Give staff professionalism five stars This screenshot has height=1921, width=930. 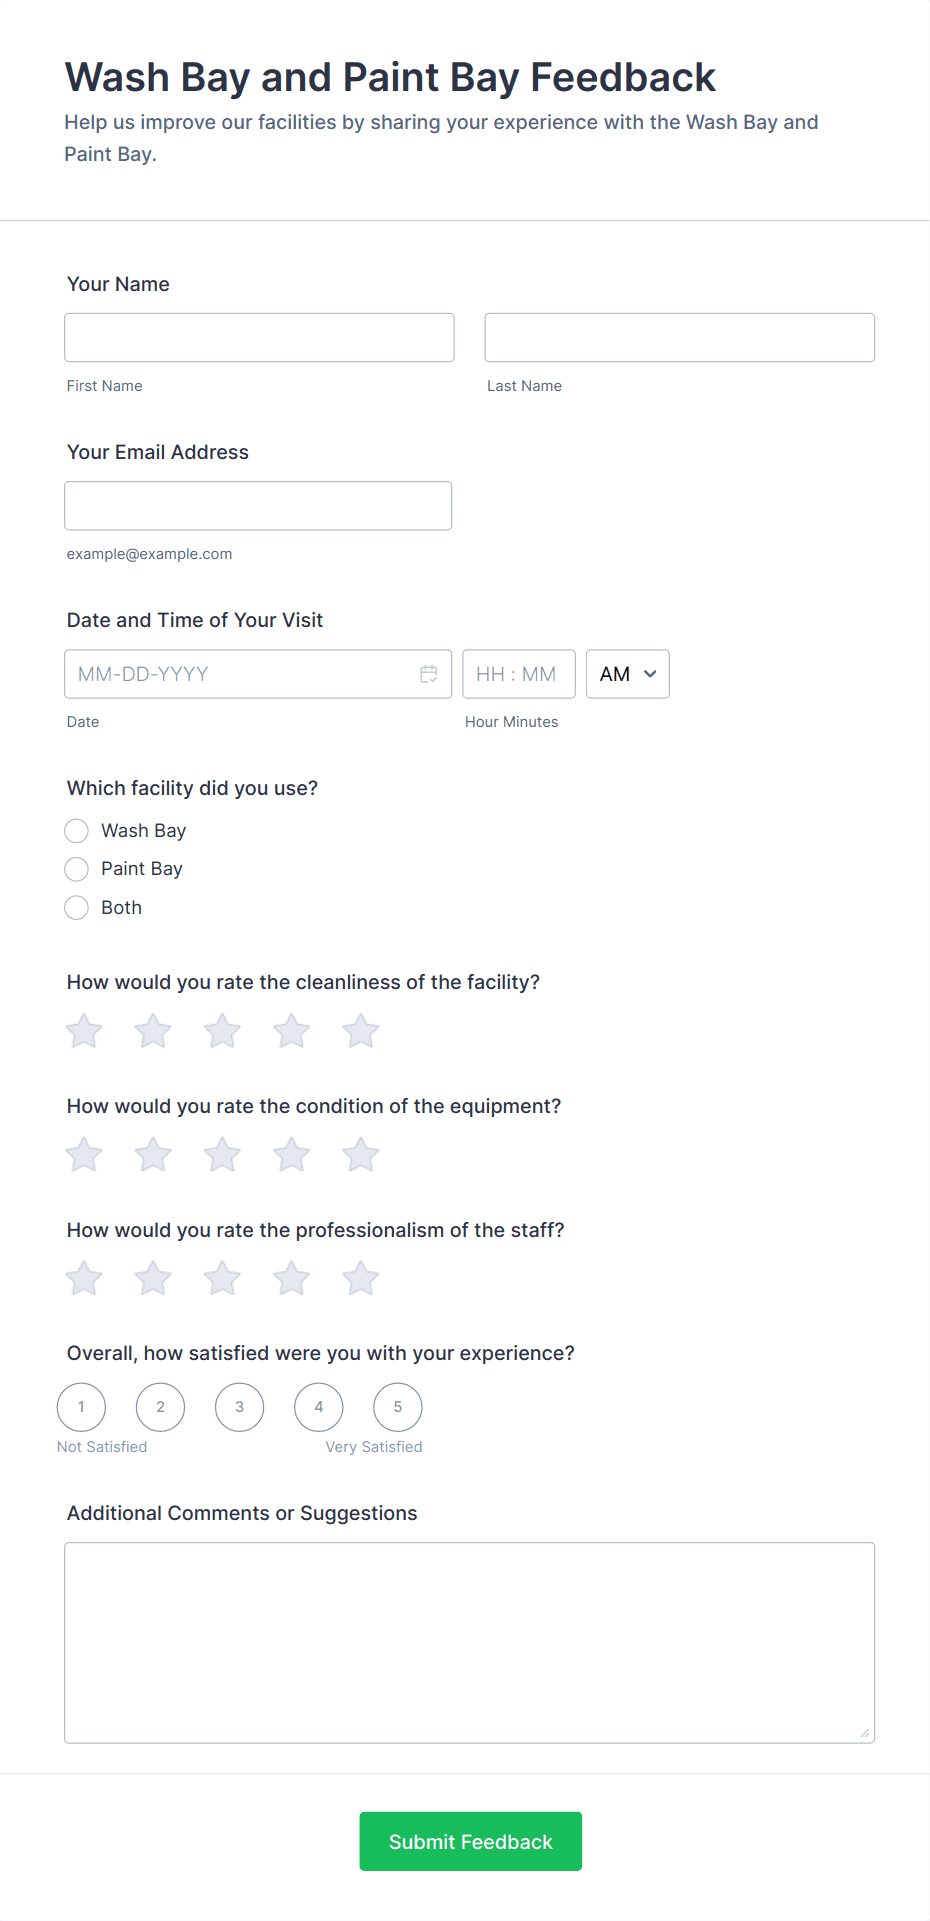coord(361,1278)
